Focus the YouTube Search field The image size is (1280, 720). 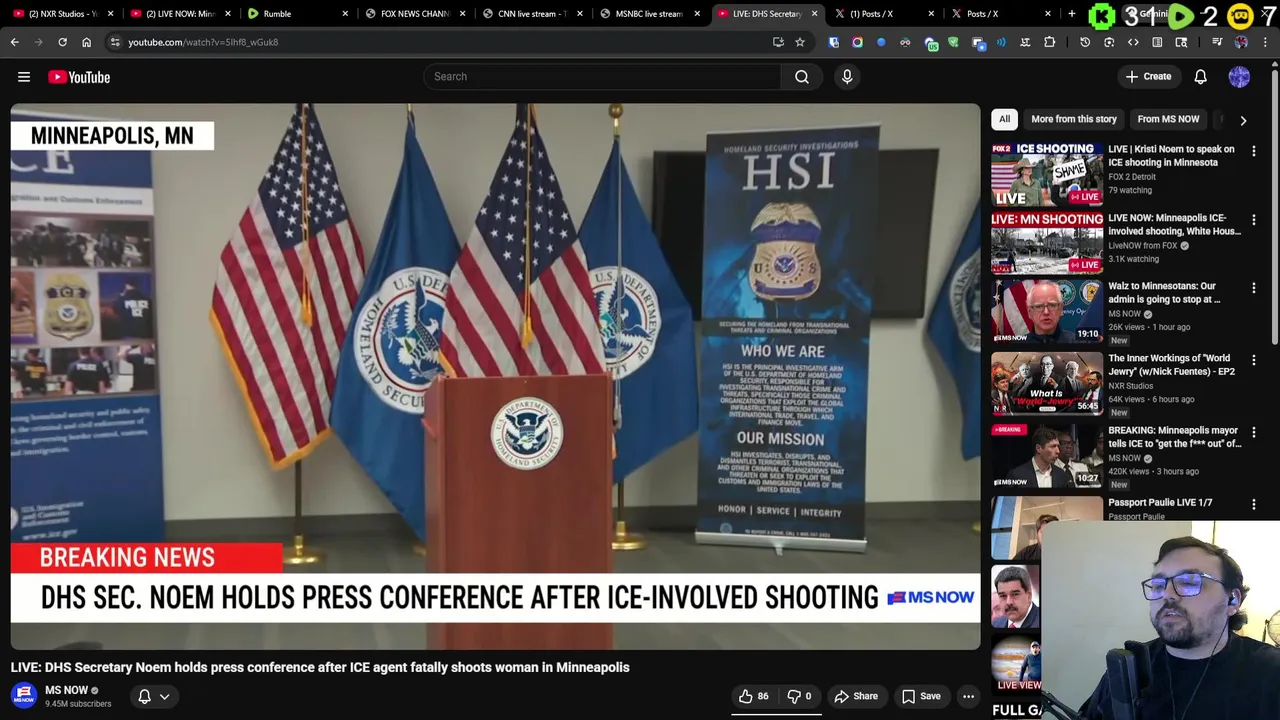[x=603, y=77]
